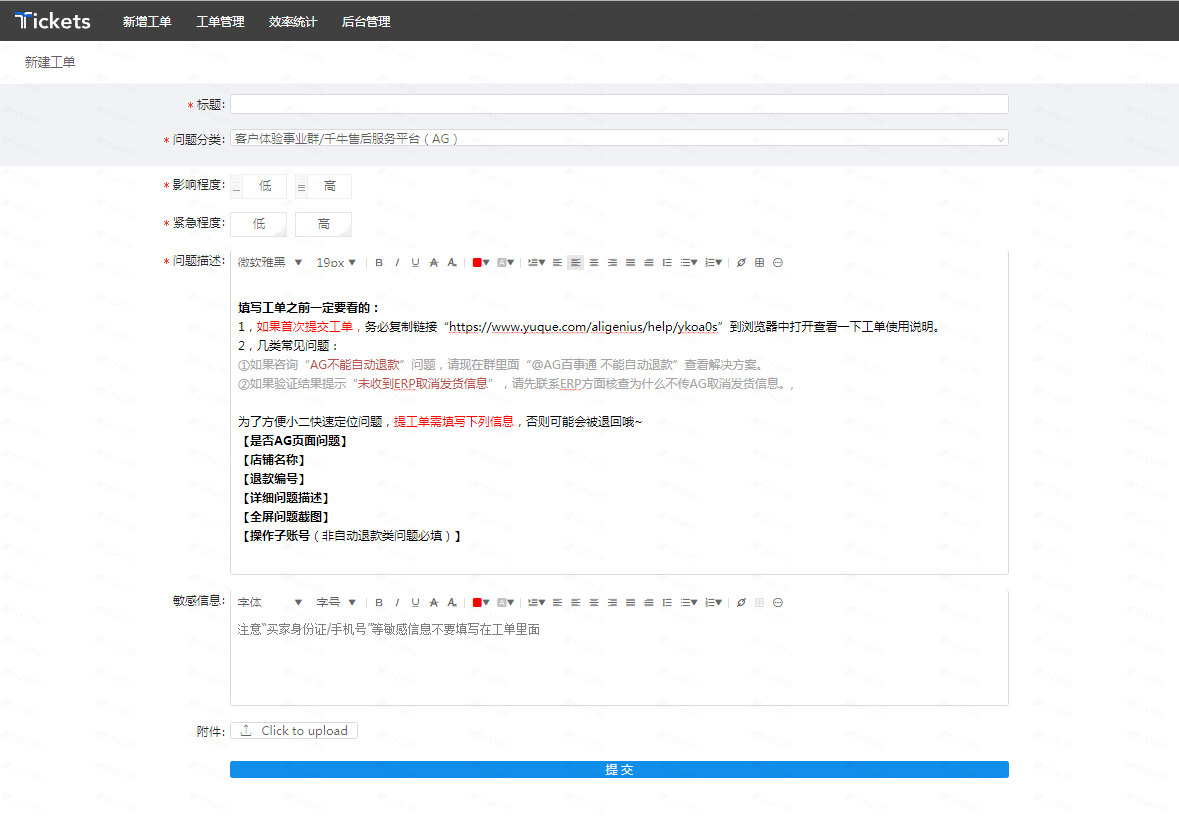Click the highlighted align-left icon in 问题描述 toolbar
The image size is (1179, 817).
pos(575,262)
